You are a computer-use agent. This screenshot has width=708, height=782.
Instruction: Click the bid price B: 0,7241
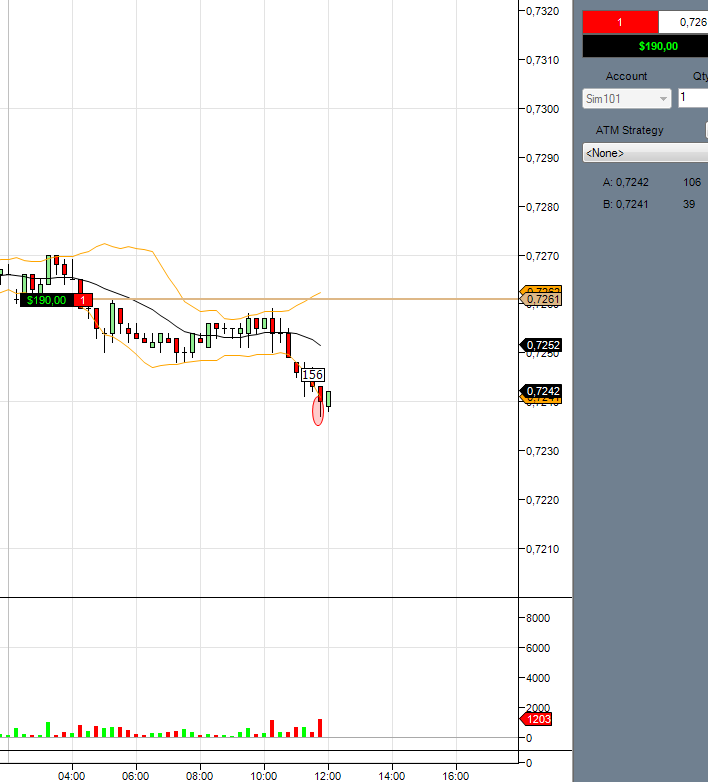point(626,204)
